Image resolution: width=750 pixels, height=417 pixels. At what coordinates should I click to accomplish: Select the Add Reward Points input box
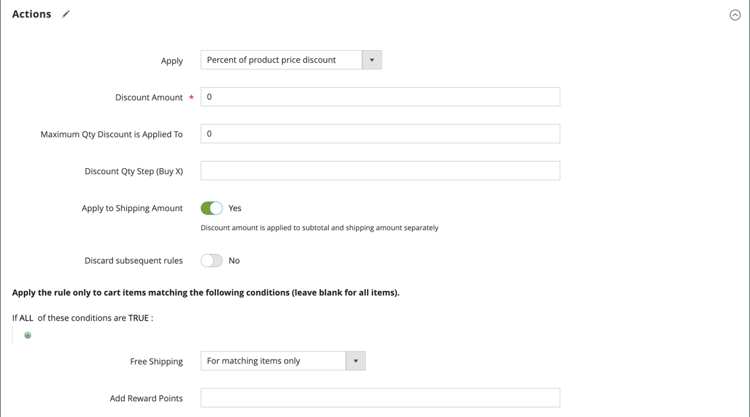(x=380, y=398)
